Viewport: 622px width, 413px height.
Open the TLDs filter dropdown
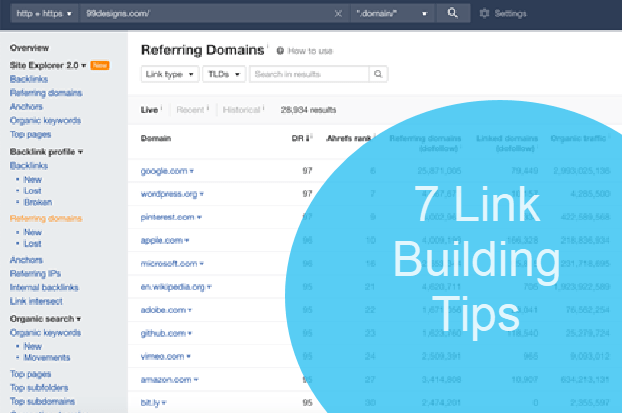224,74
